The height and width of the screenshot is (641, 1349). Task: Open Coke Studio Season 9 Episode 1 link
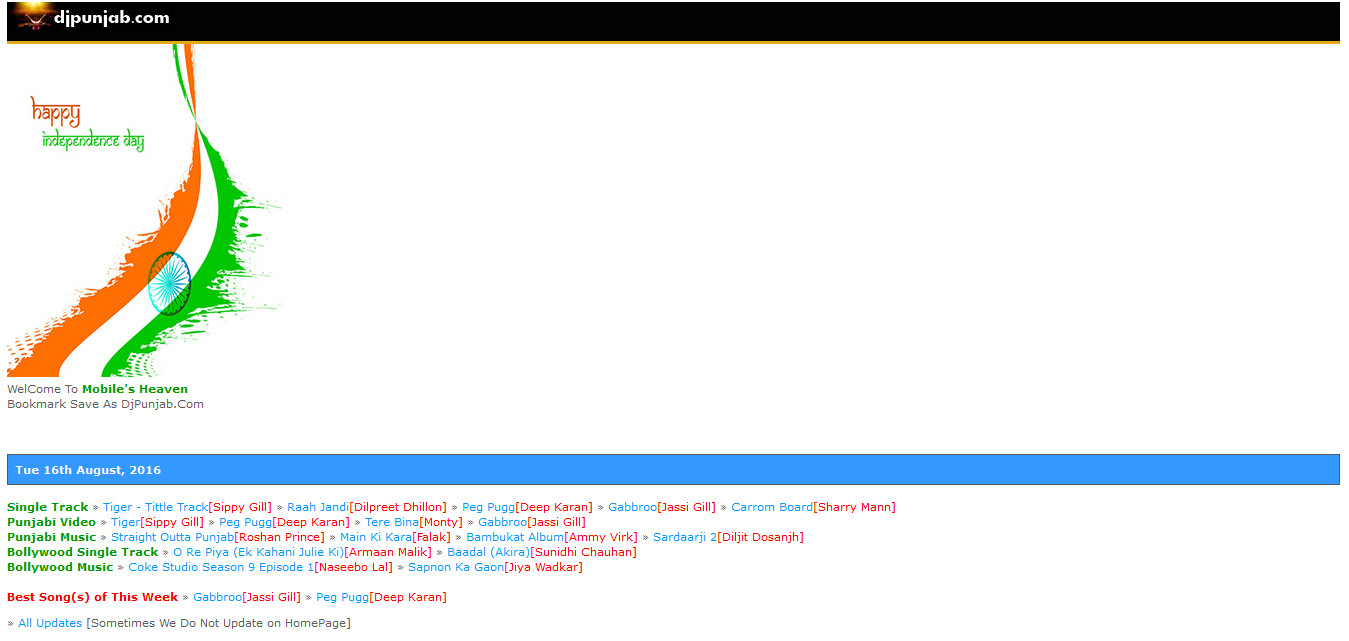point(221,567)
